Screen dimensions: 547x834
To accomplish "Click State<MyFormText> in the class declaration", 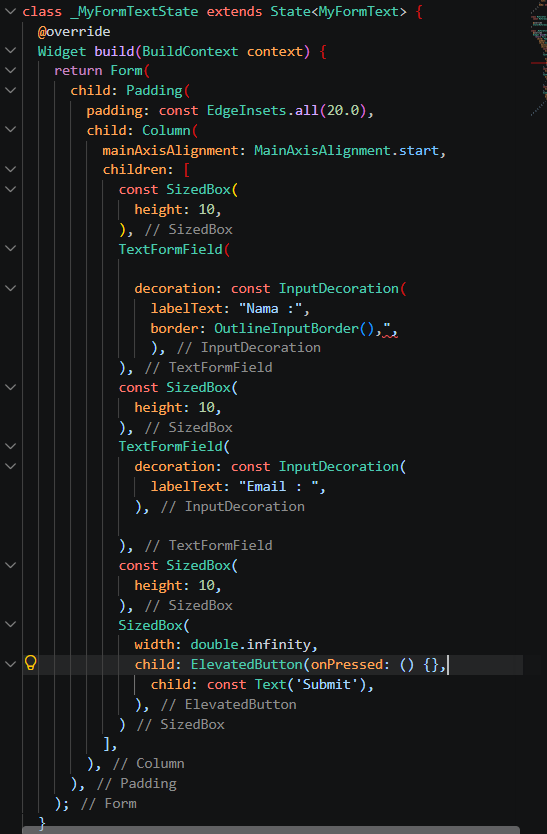I will (338, 11).
